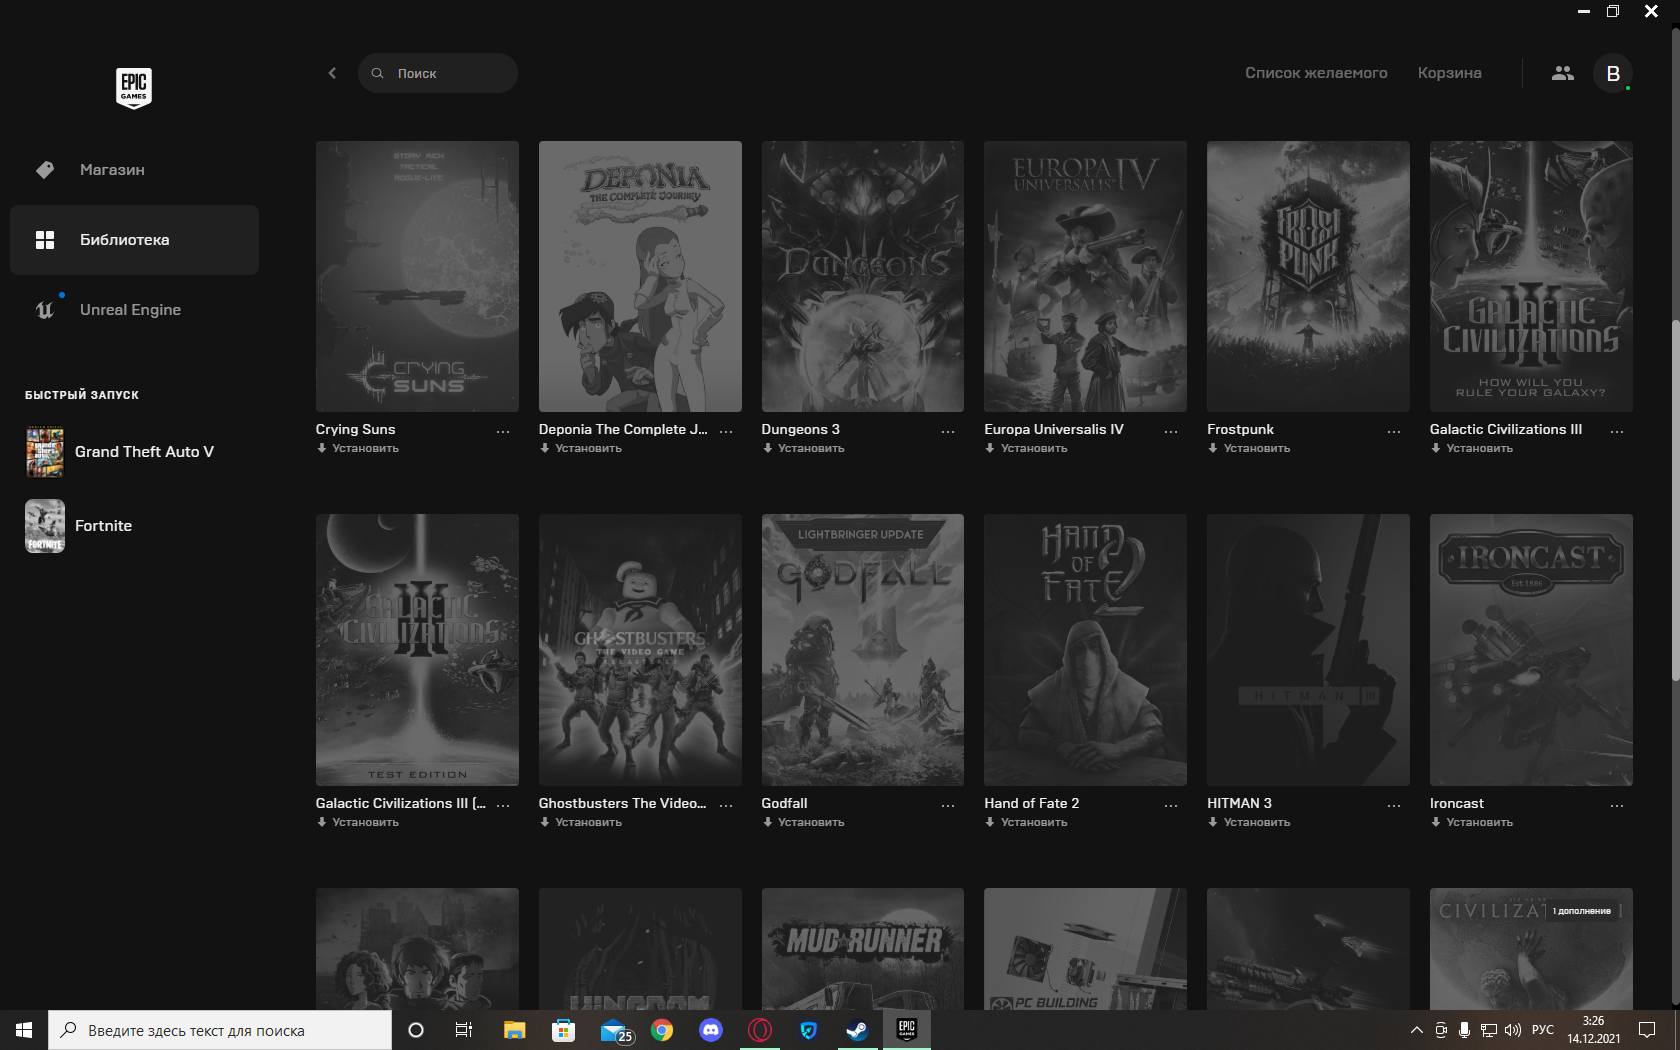
Task: Open options menu for Hand of Fate 2
Action: coord(1171,805)
